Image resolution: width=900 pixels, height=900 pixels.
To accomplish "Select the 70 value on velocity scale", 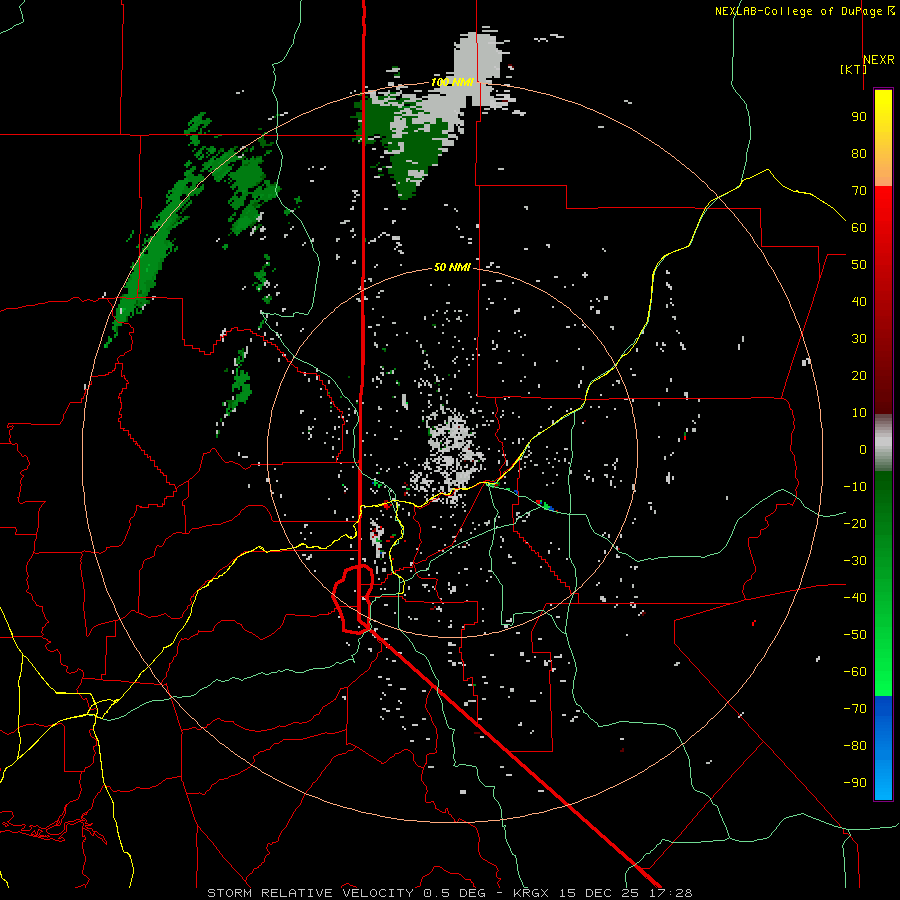I will [x=859, y=191].
